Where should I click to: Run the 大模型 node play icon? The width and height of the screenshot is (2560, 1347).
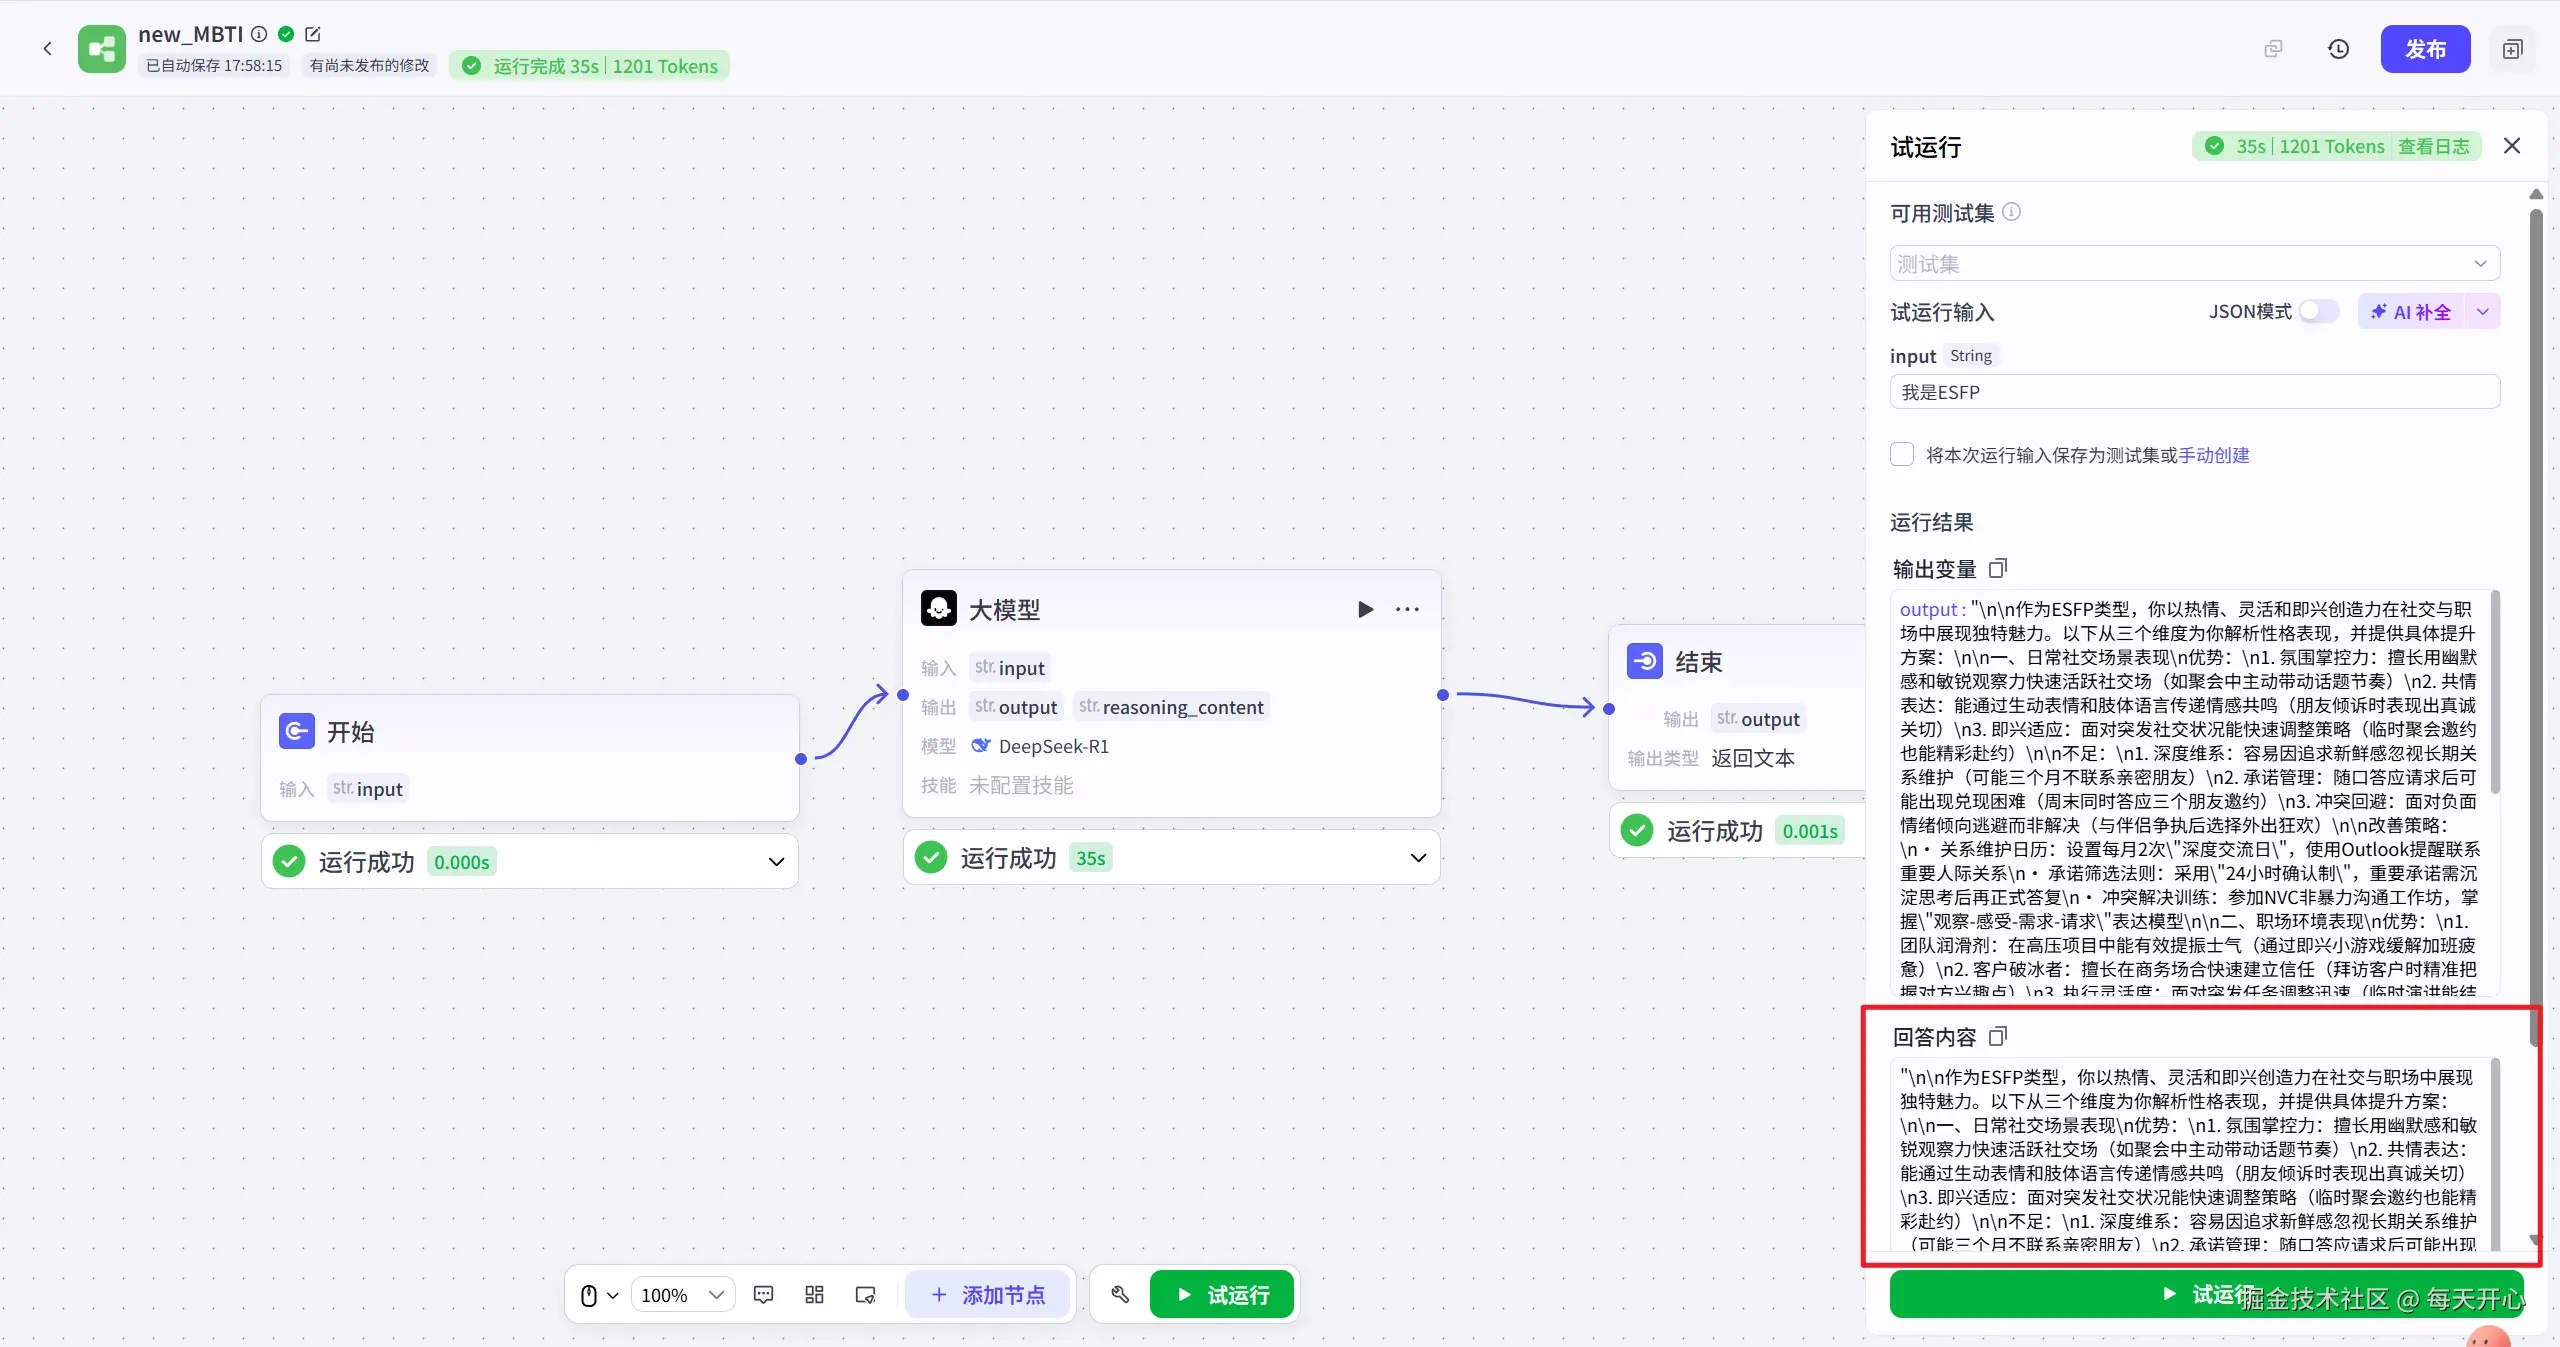point(1365,609)
